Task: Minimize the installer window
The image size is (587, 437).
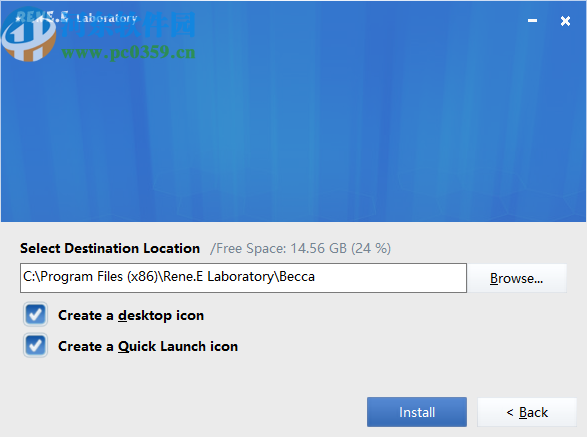Action: (532, 21)
